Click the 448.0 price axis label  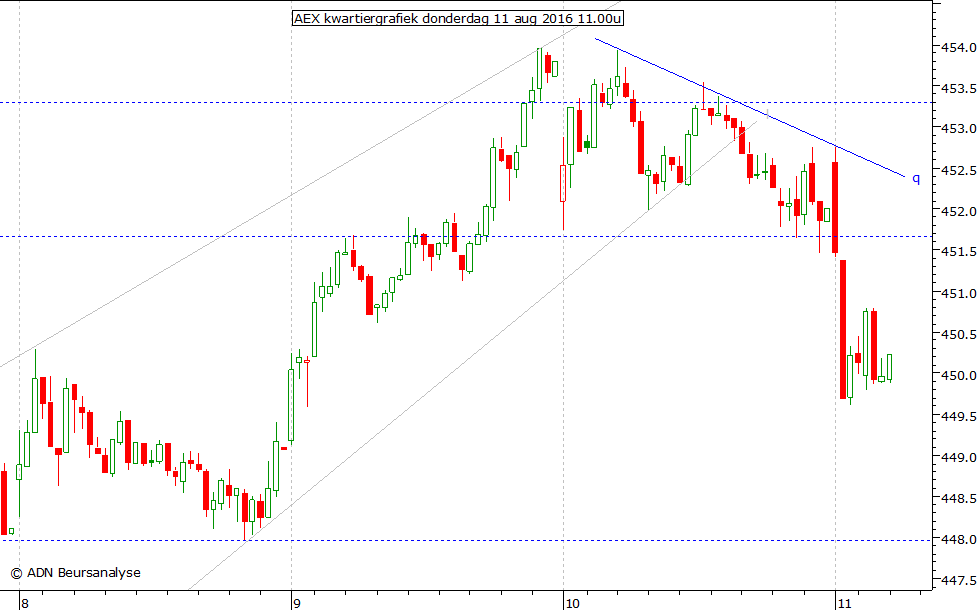pyautogui.click(x=959, y=539)
